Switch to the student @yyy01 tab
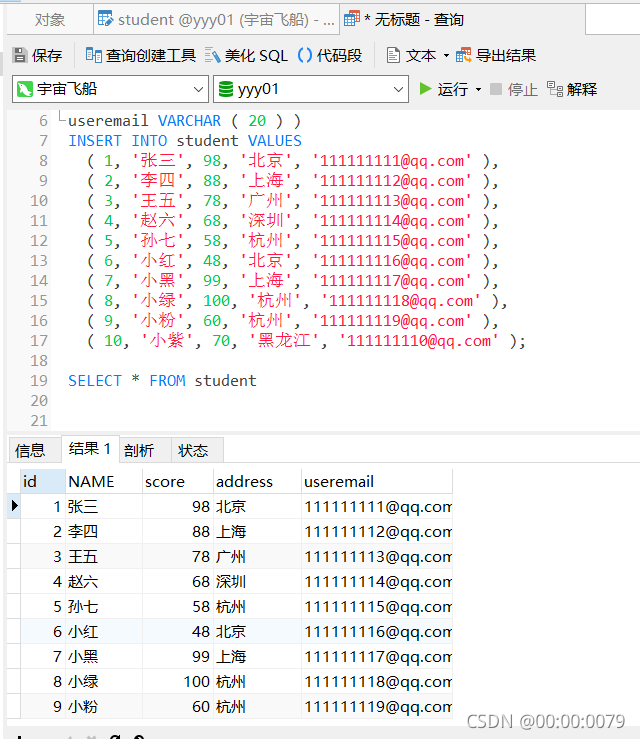Image resolution: width=640 pixels, height=739 pixels. click(216, 20)
